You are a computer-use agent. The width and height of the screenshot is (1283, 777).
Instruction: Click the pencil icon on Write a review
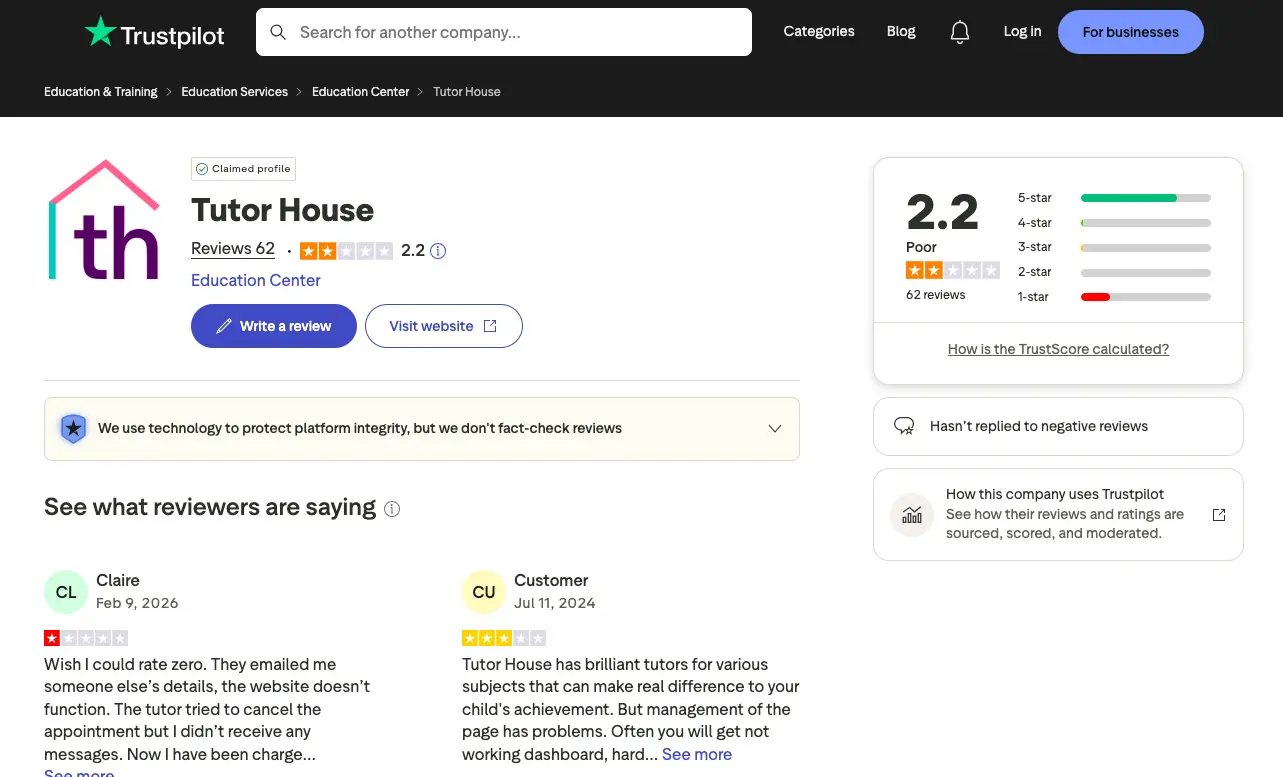pyautogui.click(x=225, y=326)
